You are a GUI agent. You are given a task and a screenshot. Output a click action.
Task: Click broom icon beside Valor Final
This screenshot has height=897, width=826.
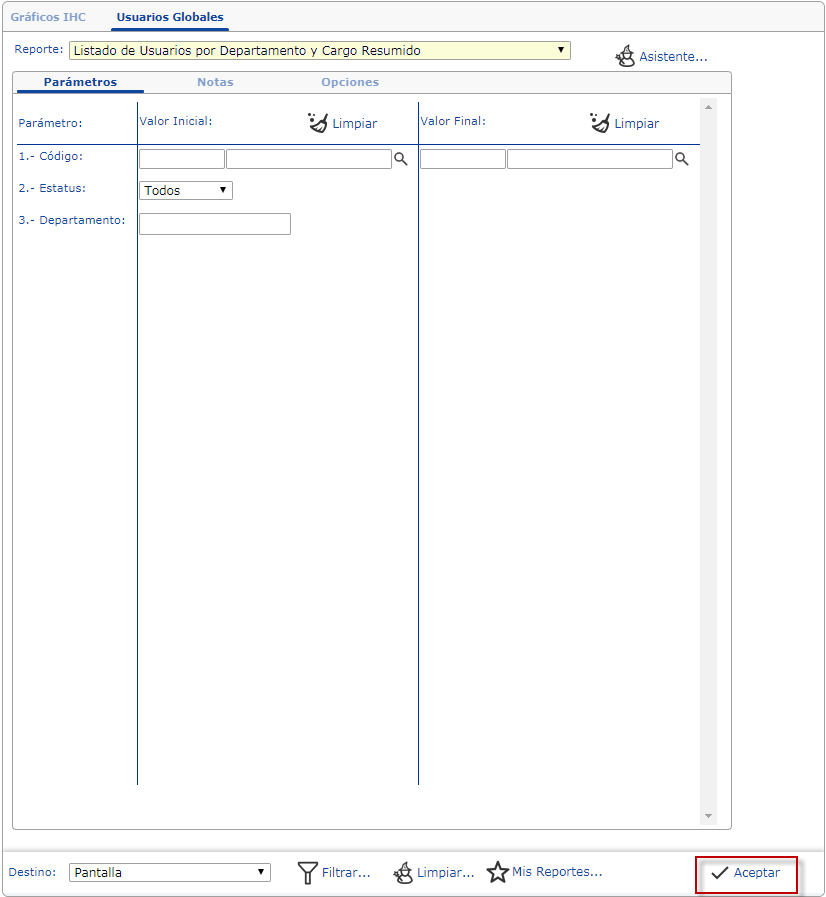(600, 123)
